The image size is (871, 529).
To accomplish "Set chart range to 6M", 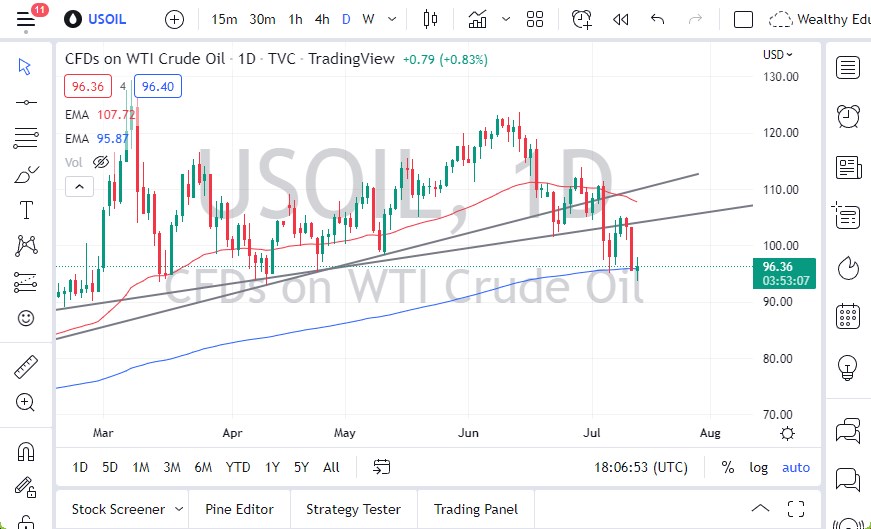I will click(203, 467).
